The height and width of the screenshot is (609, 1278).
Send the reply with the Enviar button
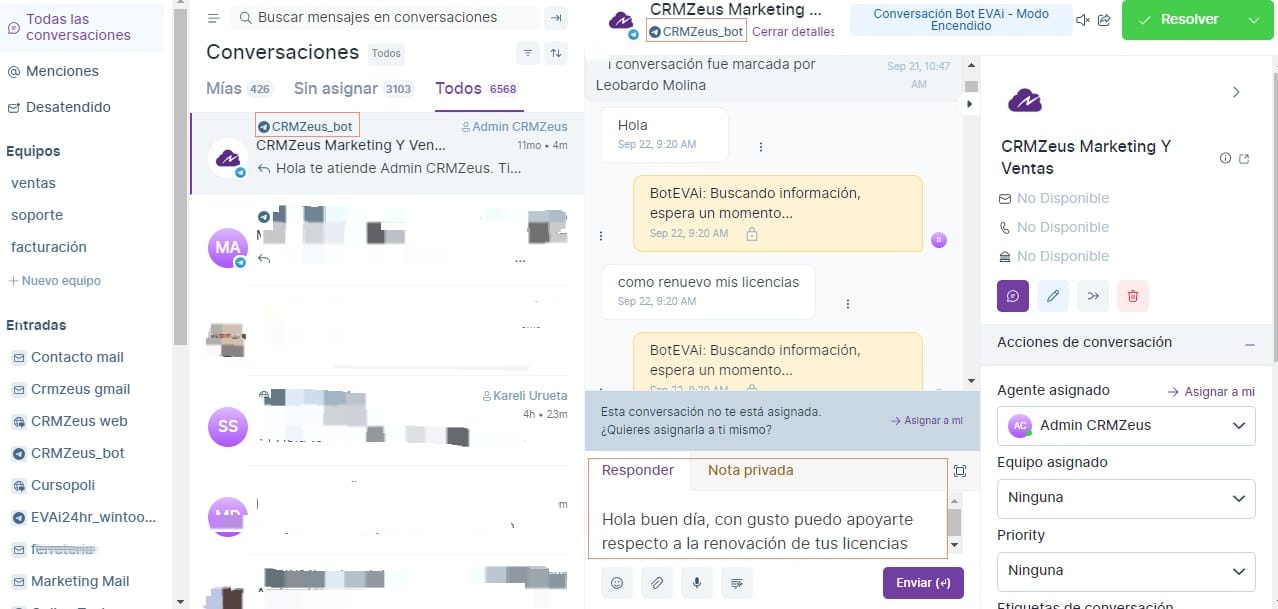pyautogui.click(x=922, y=582)
